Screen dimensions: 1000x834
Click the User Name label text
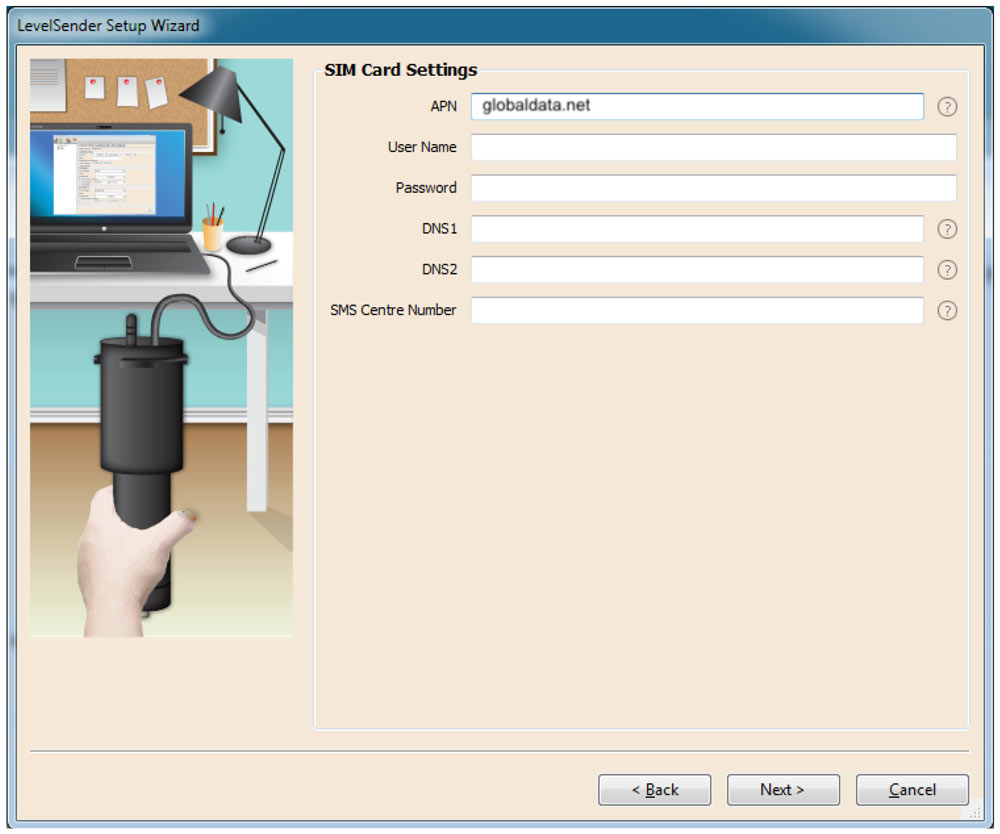coord(422,146)
